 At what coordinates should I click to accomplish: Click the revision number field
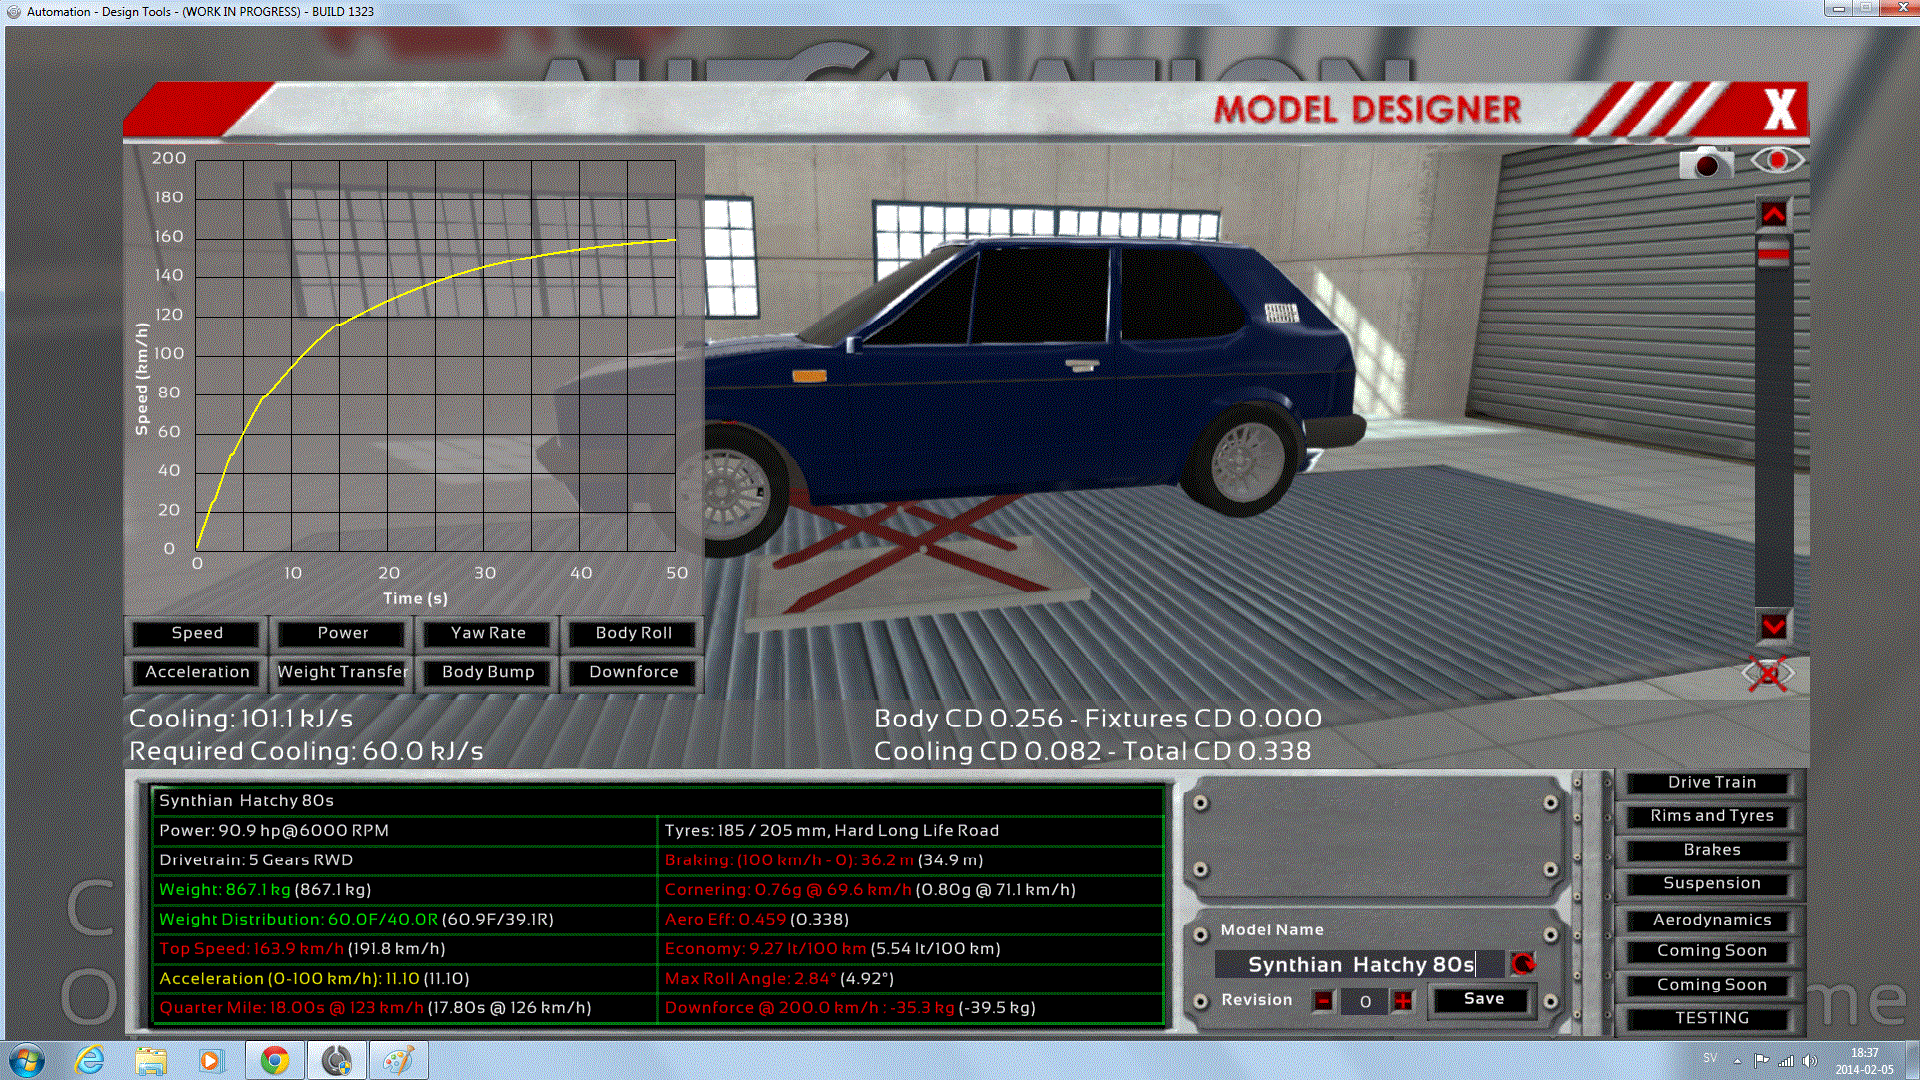tap(1364, 1001)
